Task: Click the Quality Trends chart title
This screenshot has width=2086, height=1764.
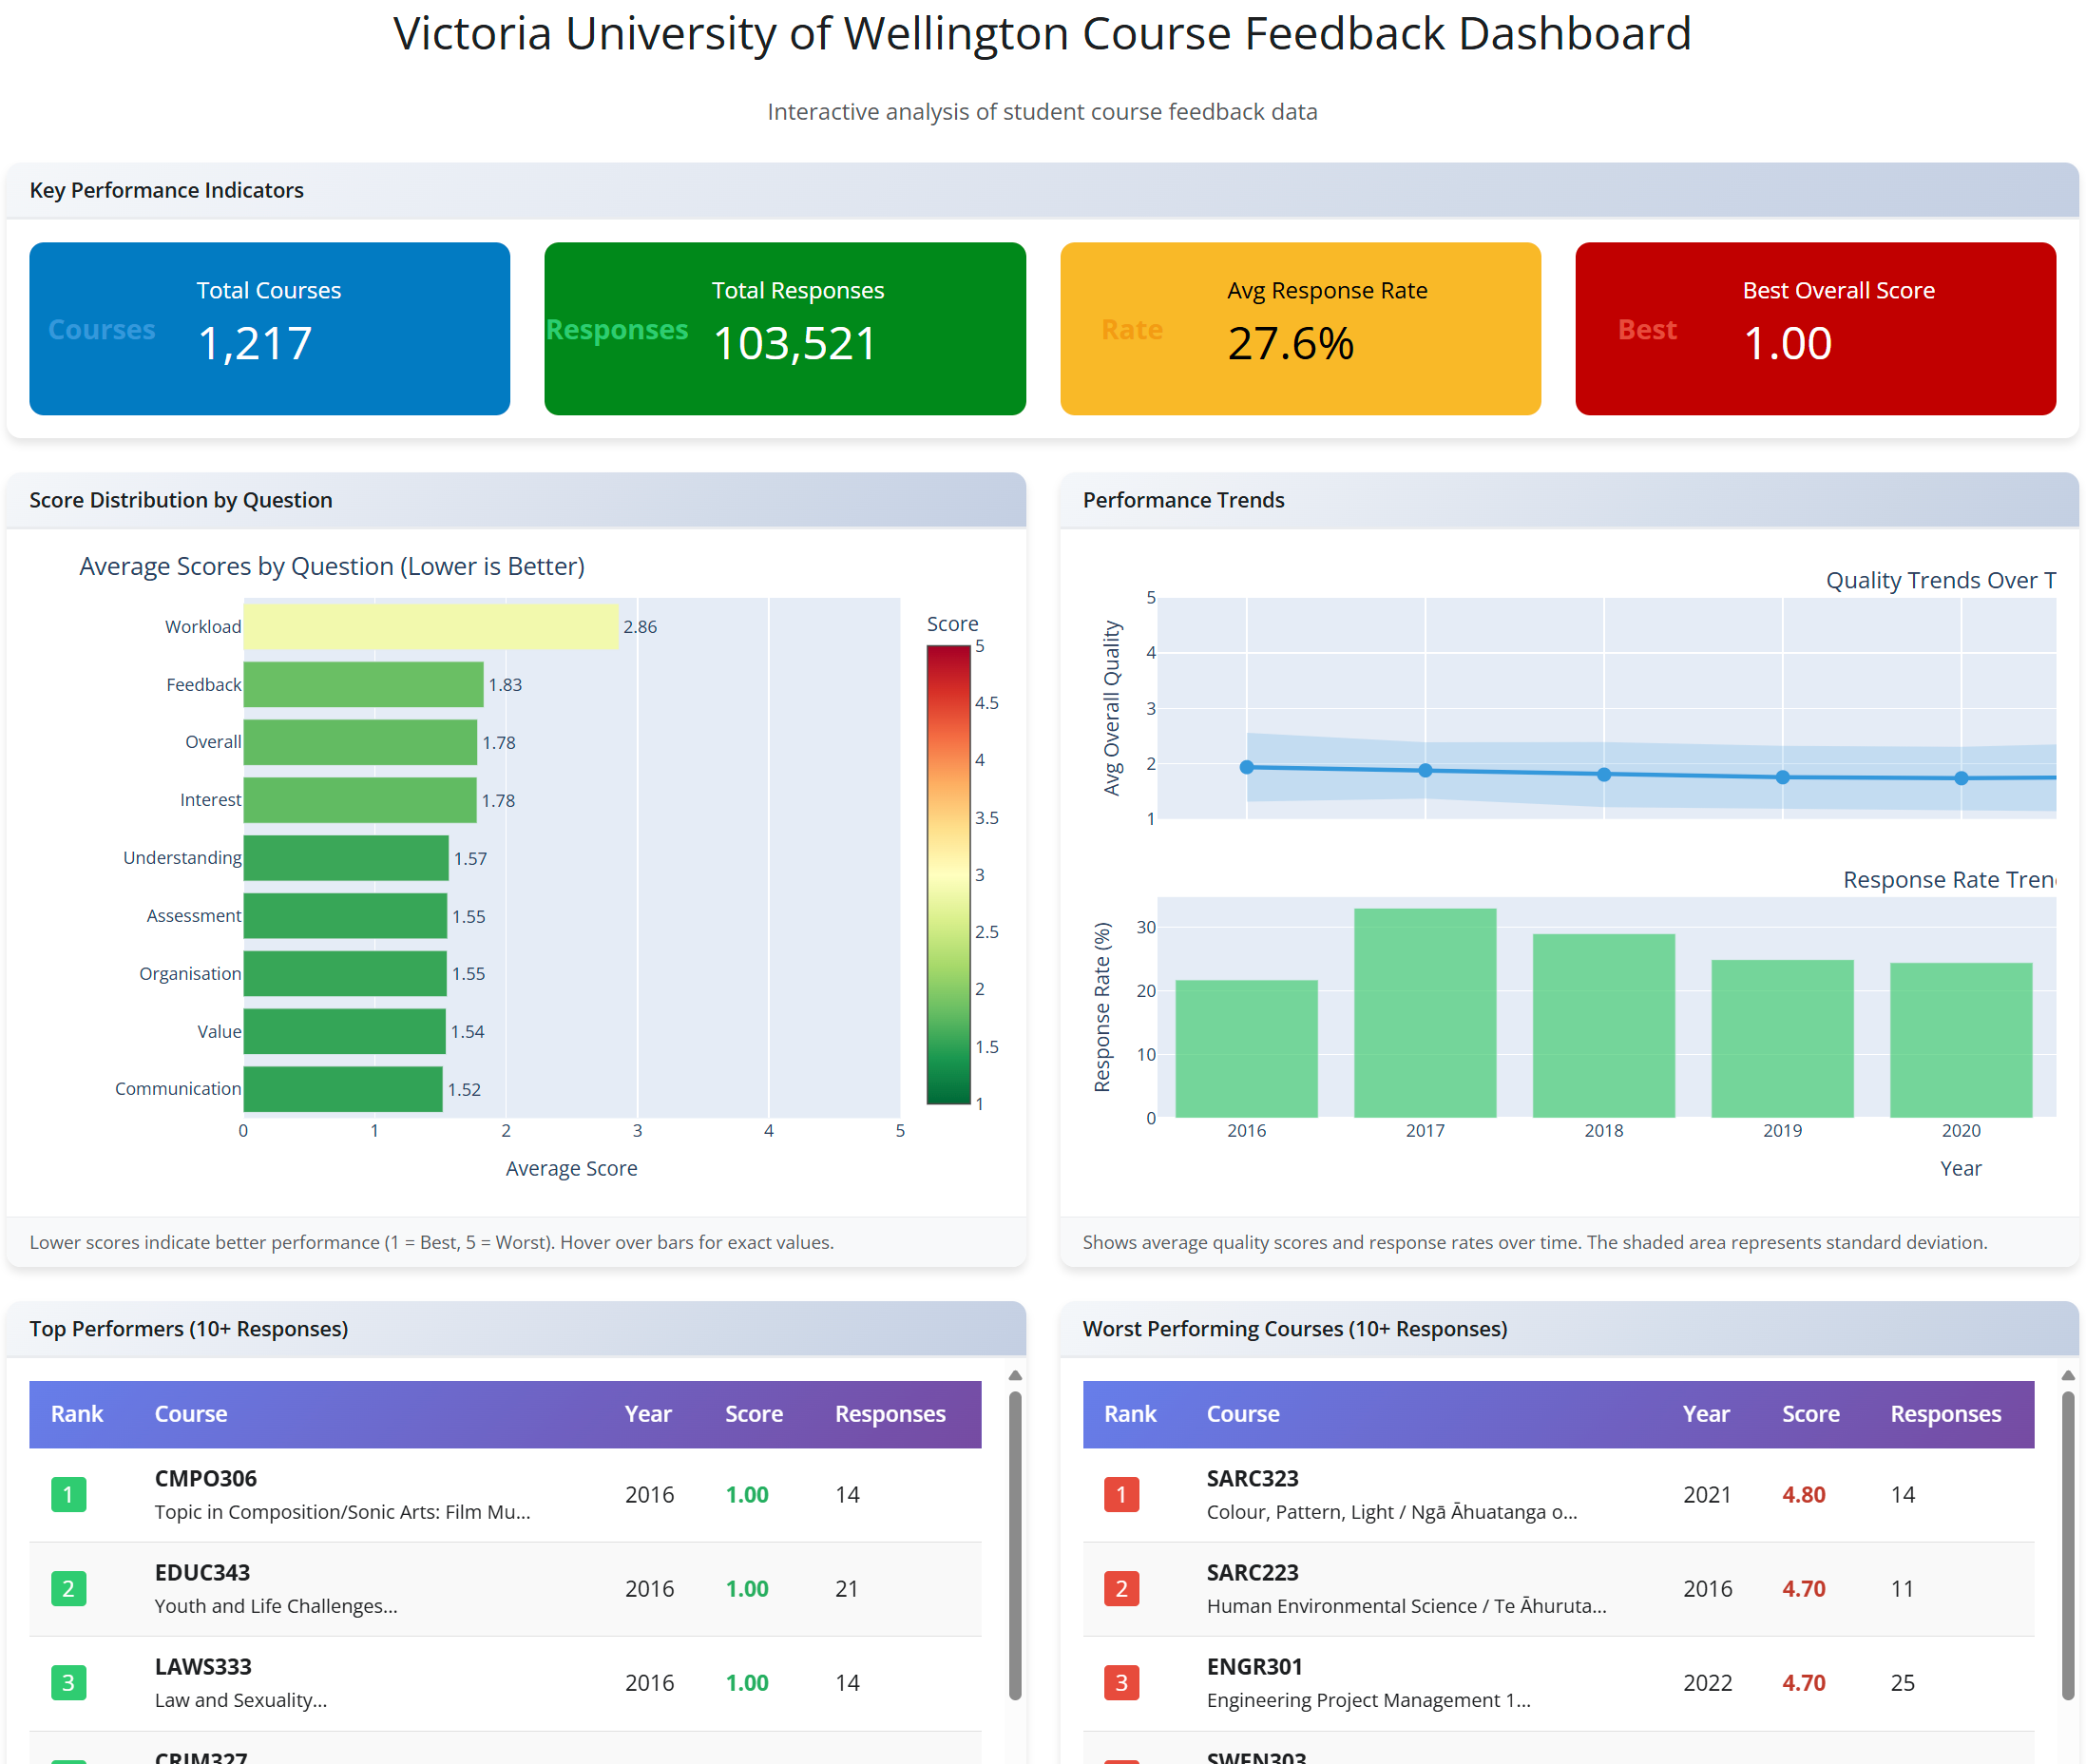Action: coord(1940,580)
